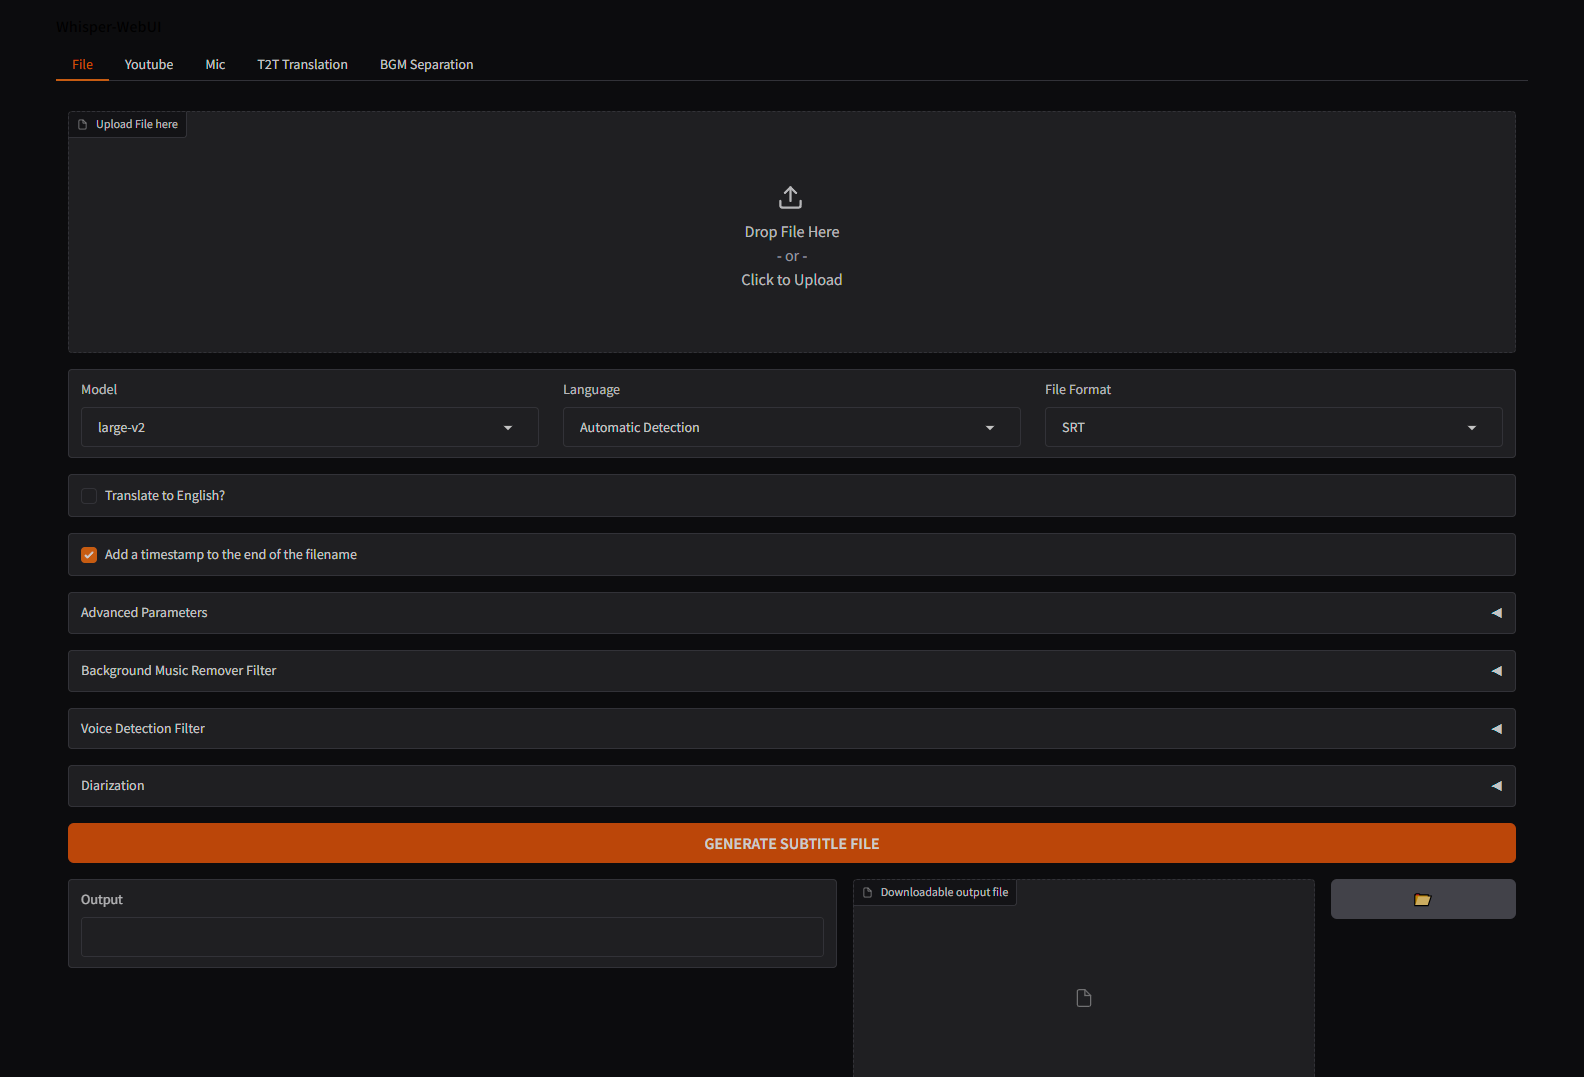Image resolution: width=1584 pixels, height=1077 pixels.
Task: Expand the Diarization section
Action: [x=792, y=786]
